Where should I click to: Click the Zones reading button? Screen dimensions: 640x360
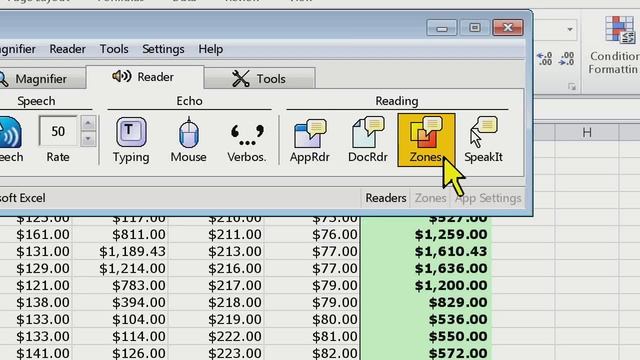[x=426, y=140]
